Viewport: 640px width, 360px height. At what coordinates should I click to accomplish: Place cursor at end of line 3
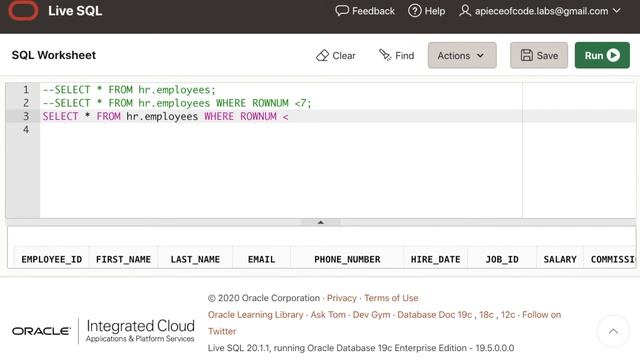[290, 117]
